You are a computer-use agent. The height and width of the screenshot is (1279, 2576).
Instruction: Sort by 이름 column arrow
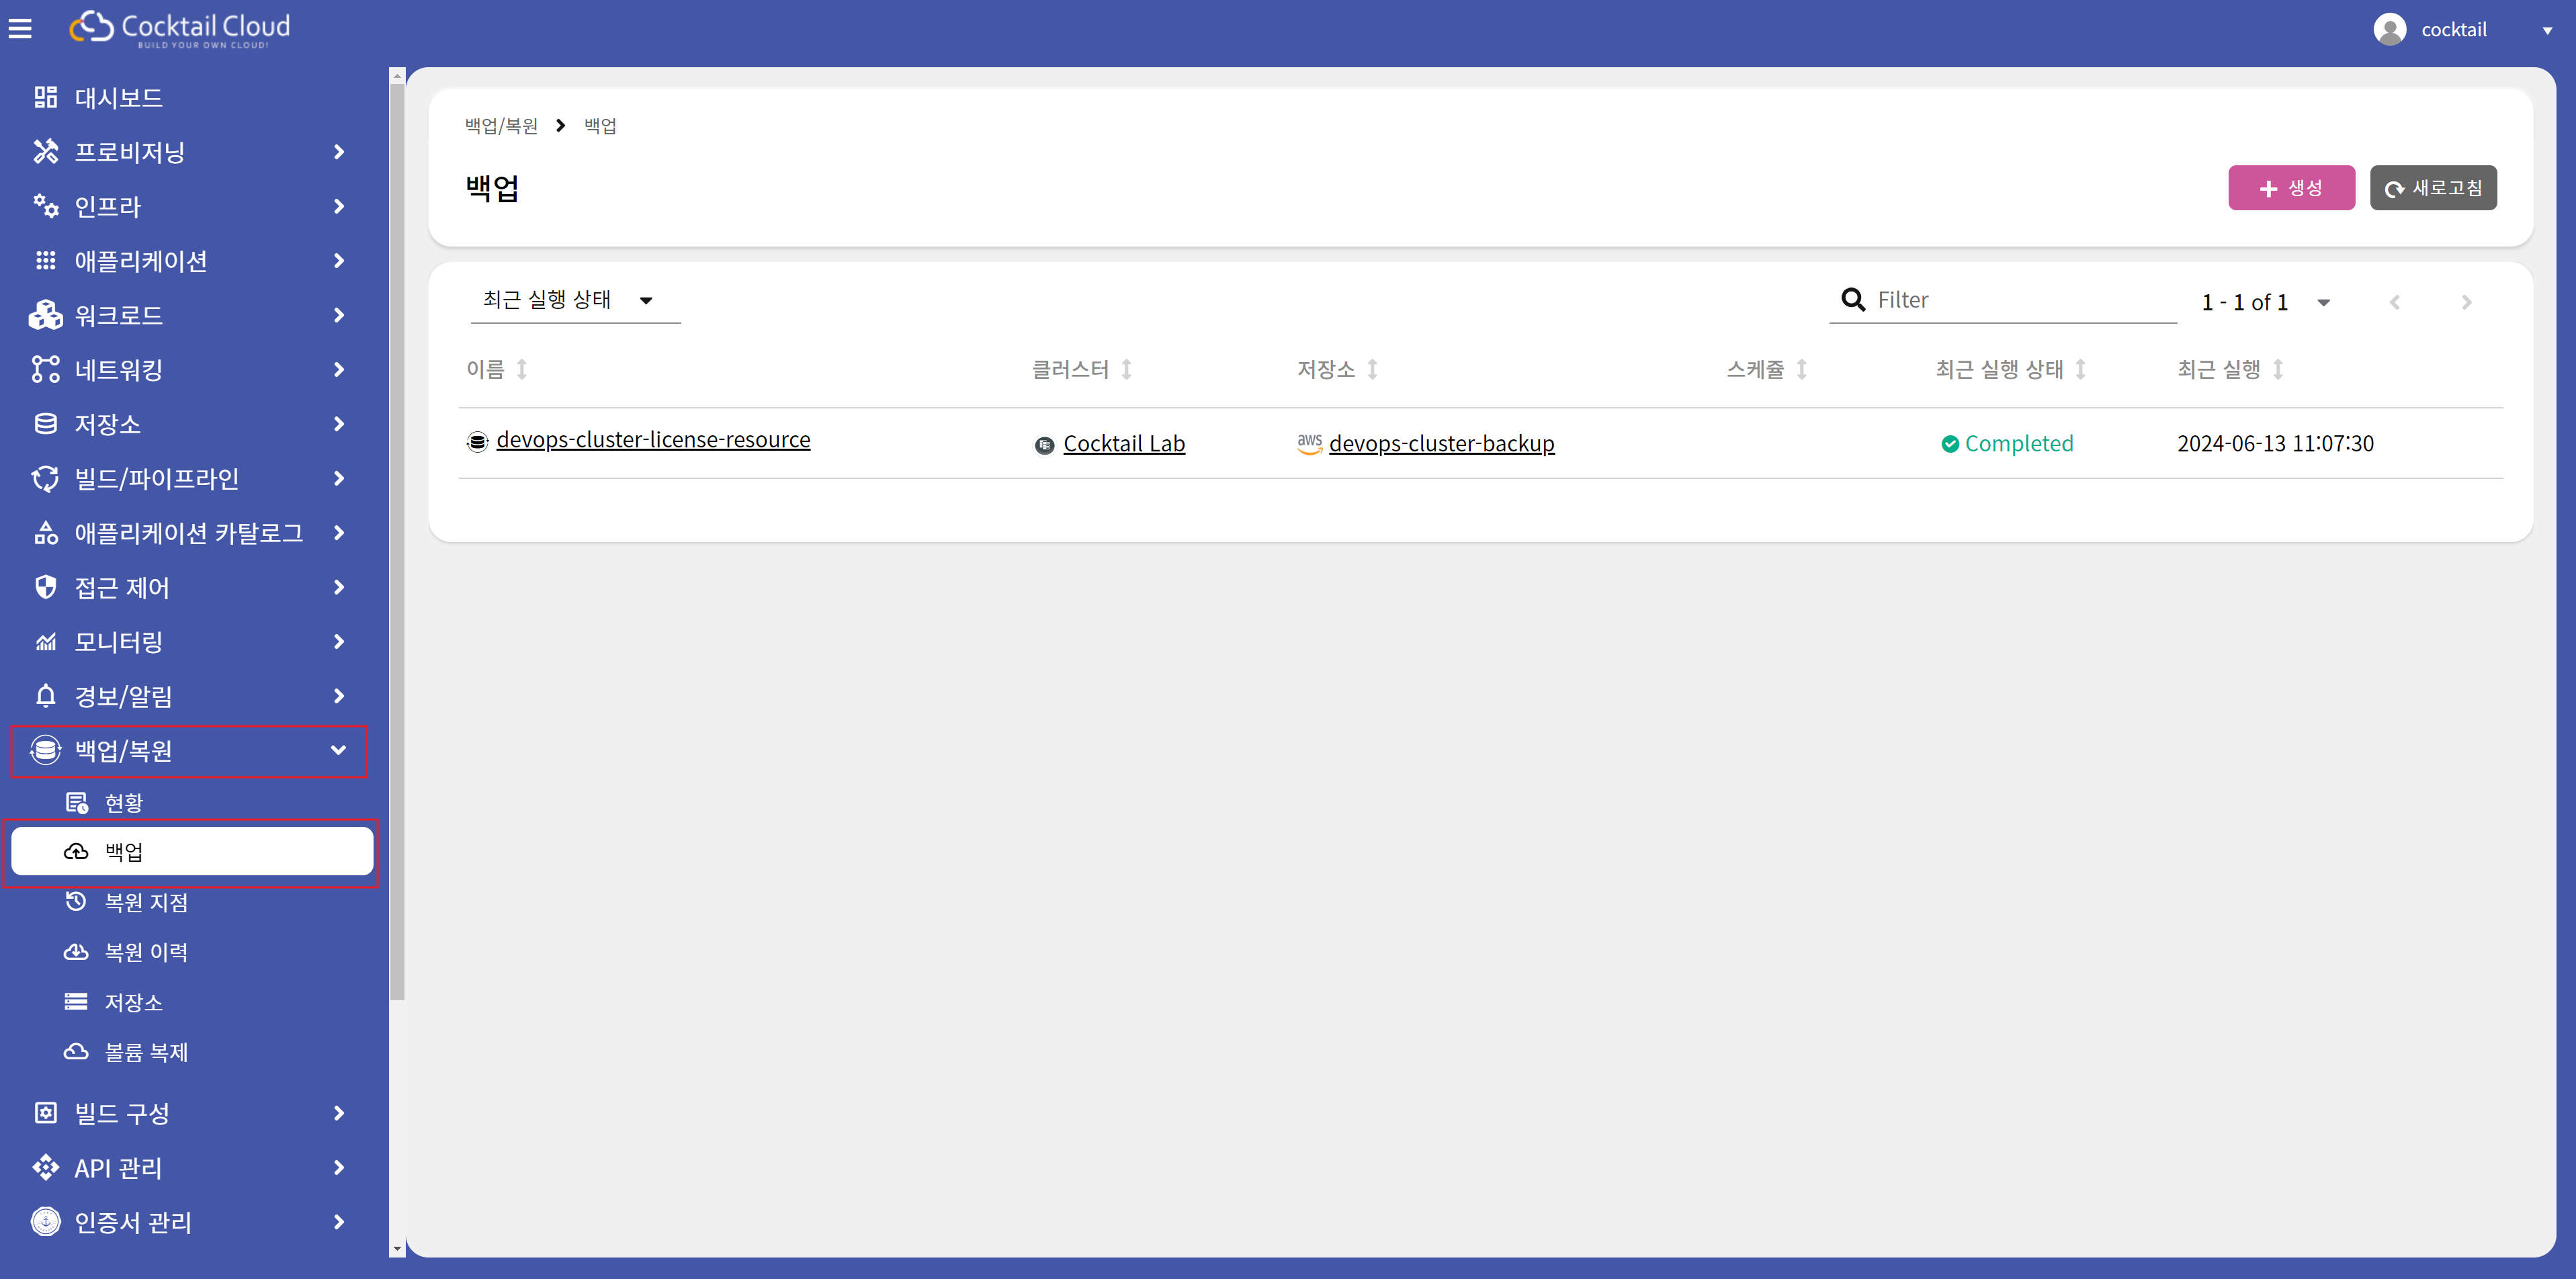[522, 370]
